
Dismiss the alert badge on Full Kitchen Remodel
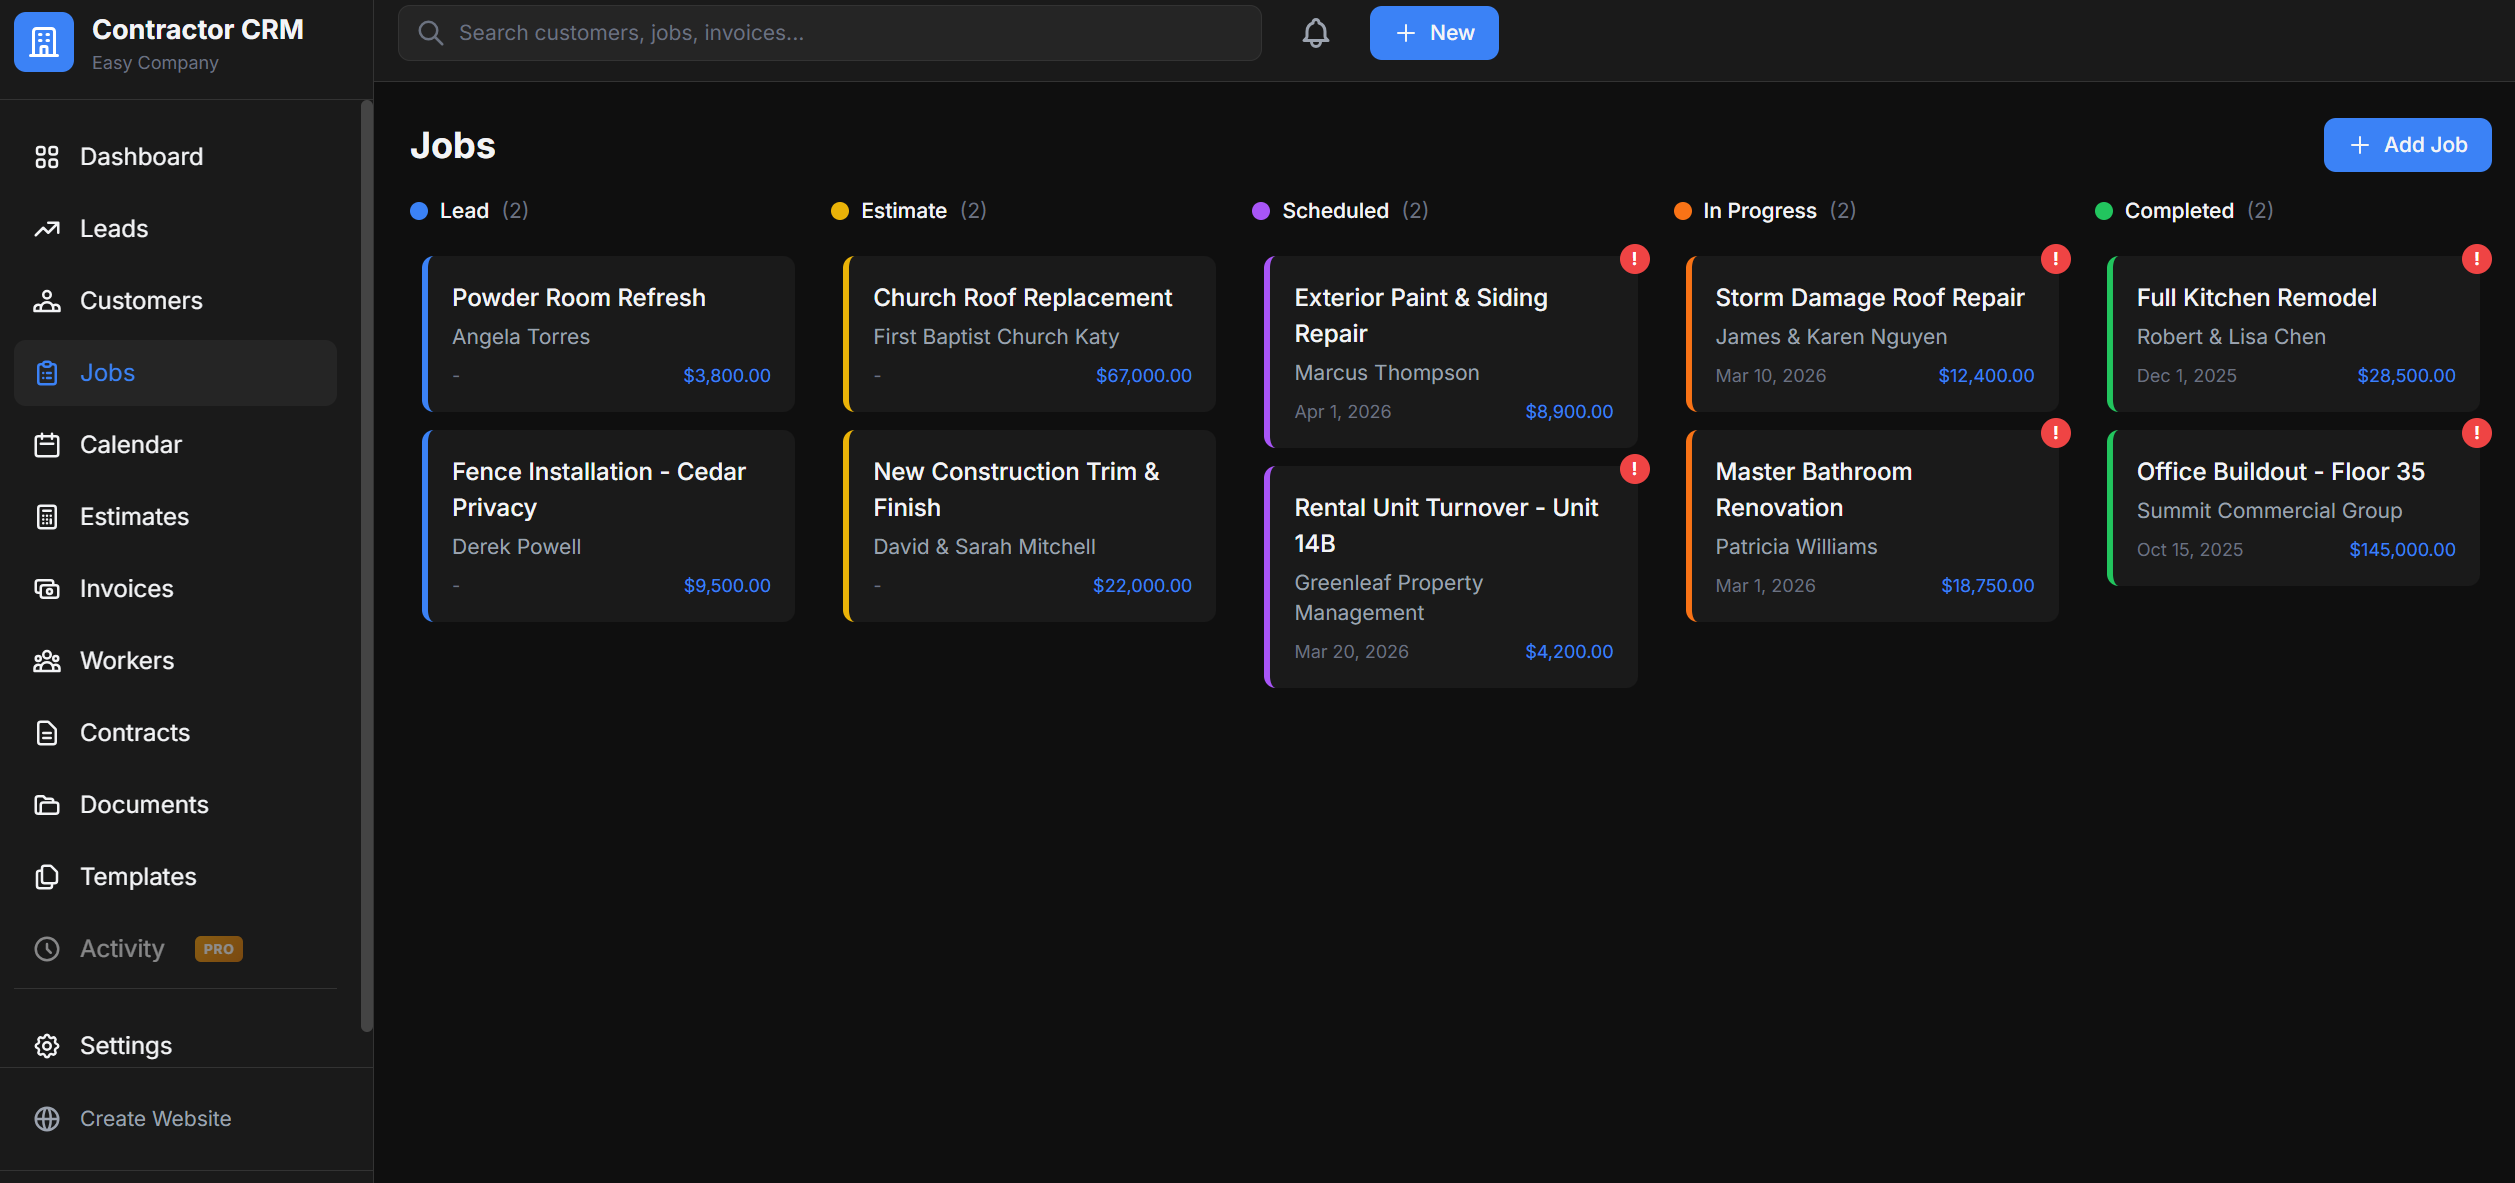click(2477, 258)
